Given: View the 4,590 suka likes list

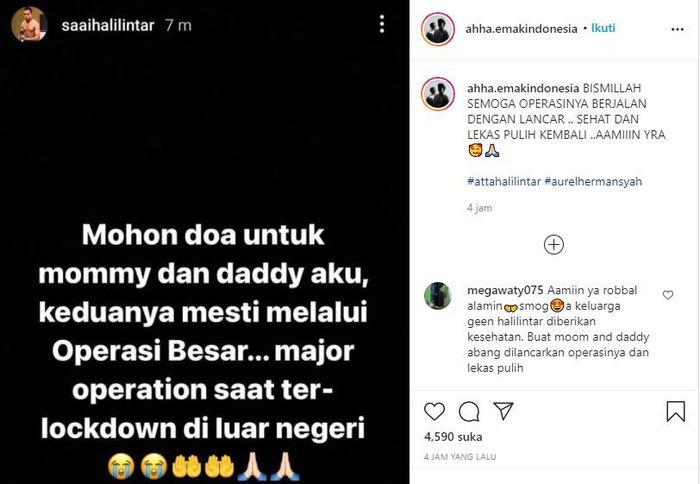Looking at the screenshot, I should click(x=453, y=437).
